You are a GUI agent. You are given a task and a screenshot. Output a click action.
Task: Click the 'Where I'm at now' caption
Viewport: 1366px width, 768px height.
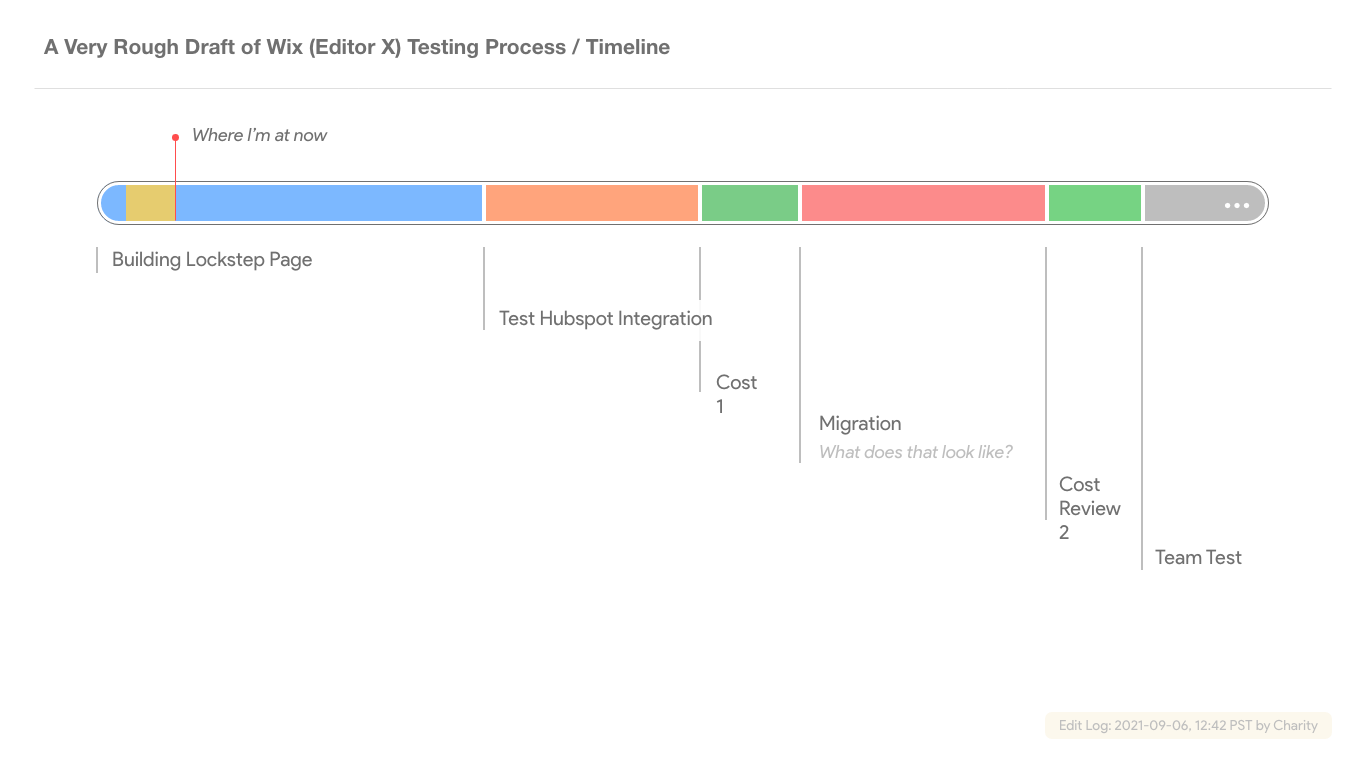(x=260, y=135)
